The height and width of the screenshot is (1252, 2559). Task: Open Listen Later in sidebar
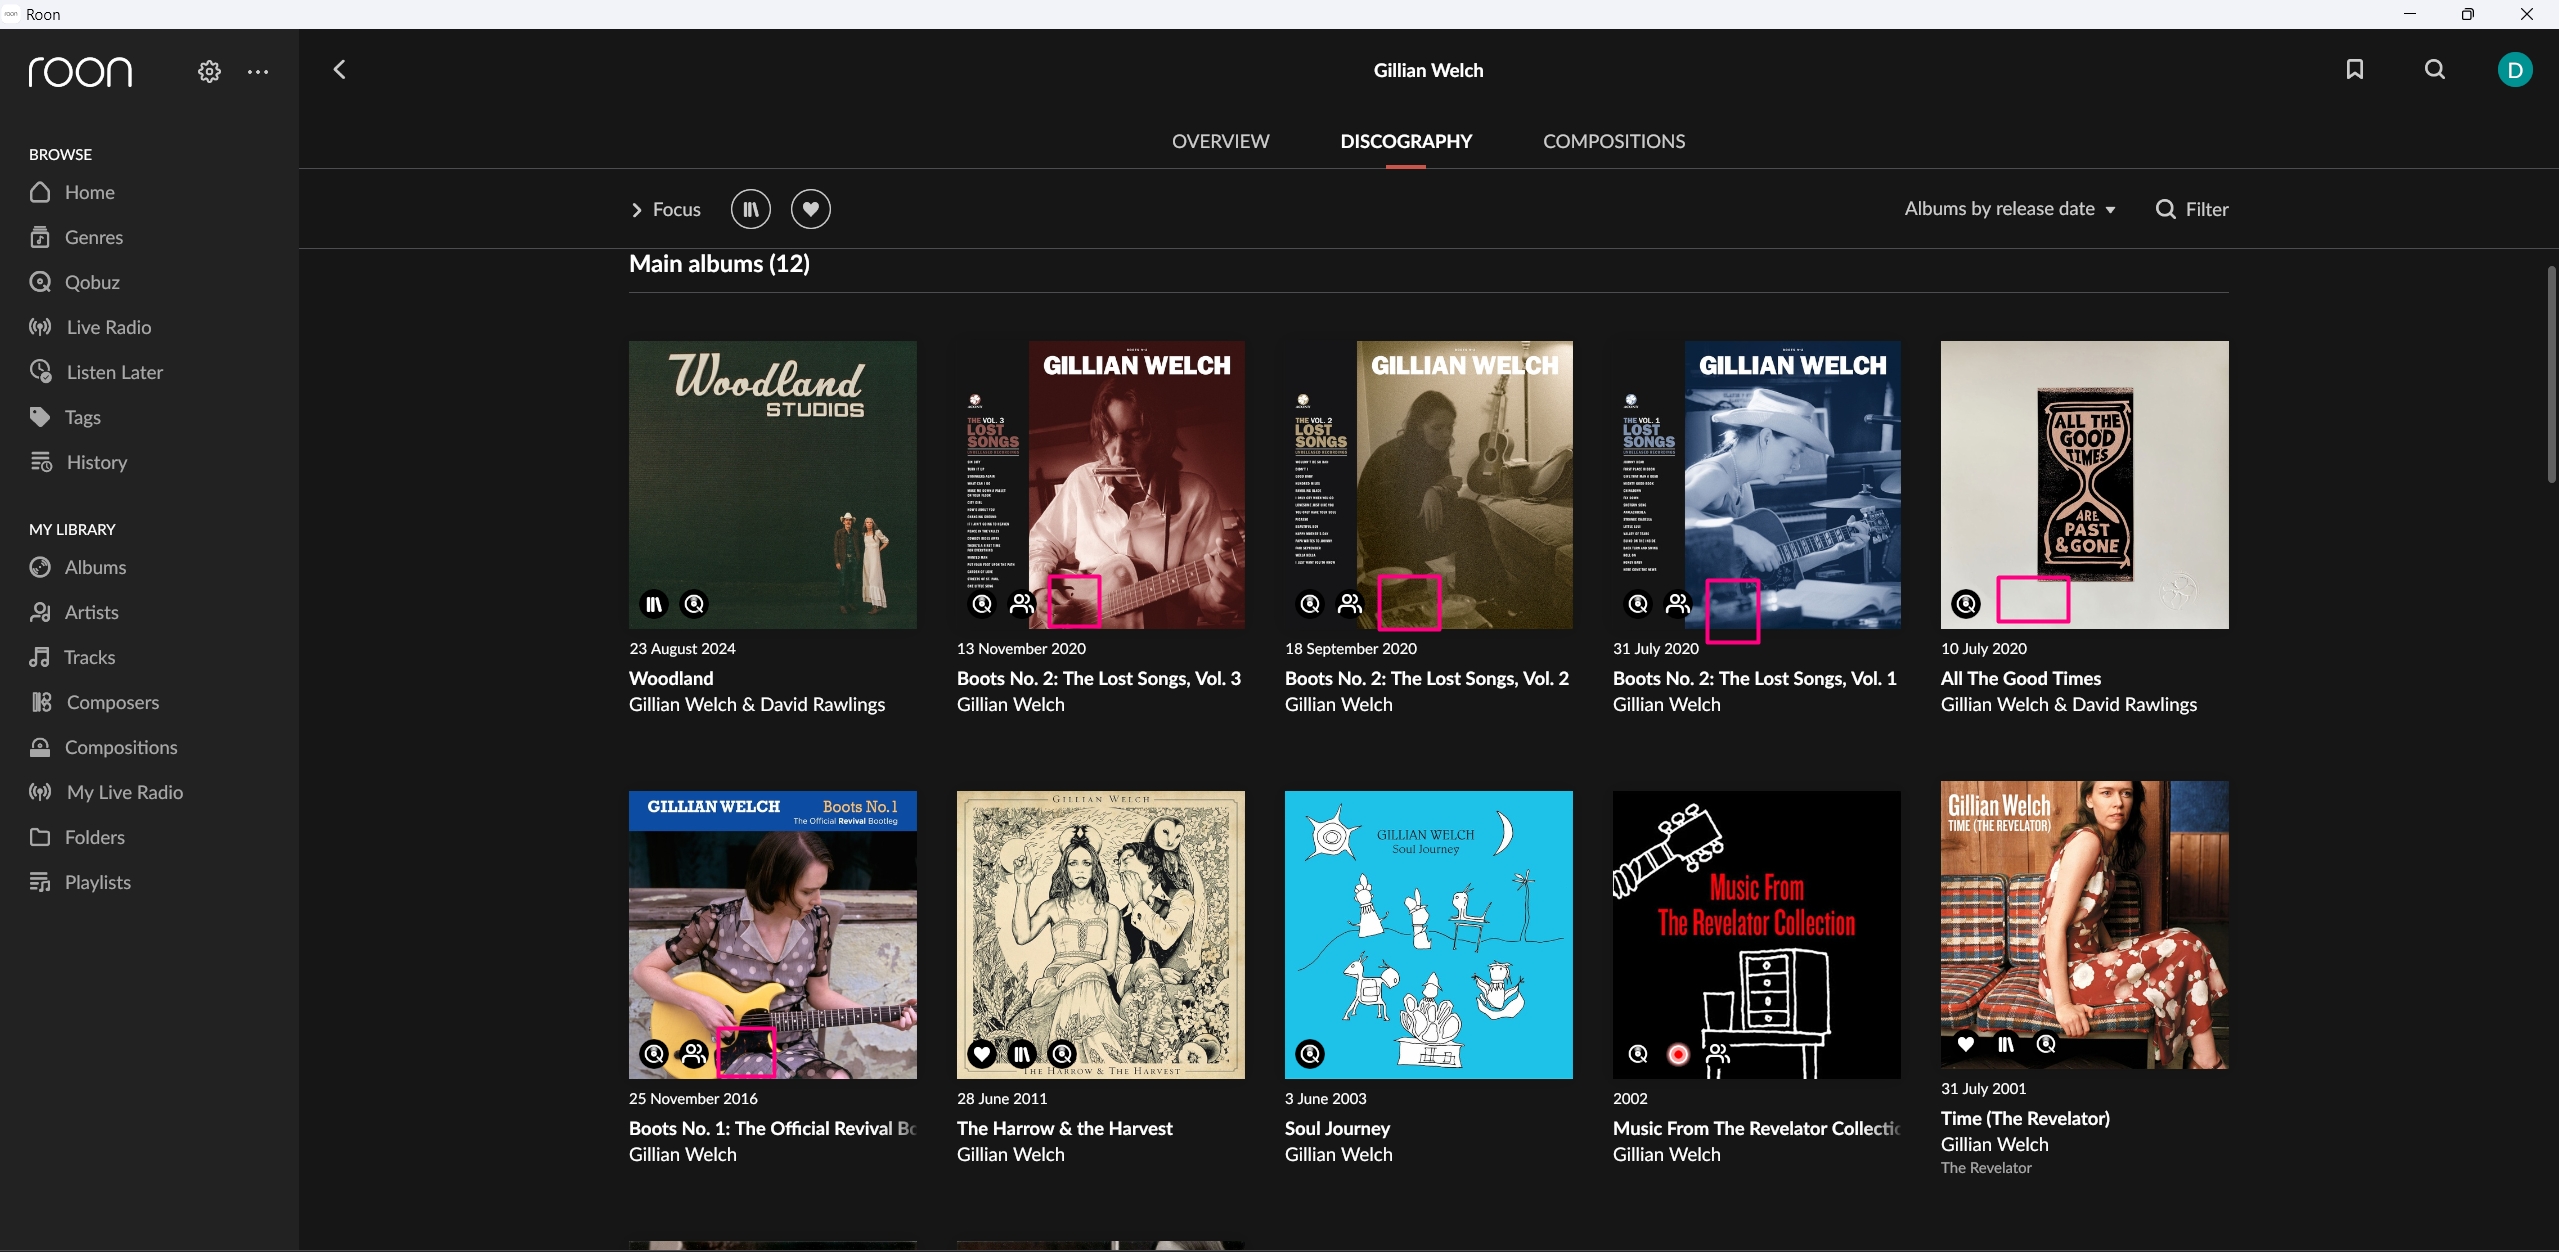click(x=96, y=372)
